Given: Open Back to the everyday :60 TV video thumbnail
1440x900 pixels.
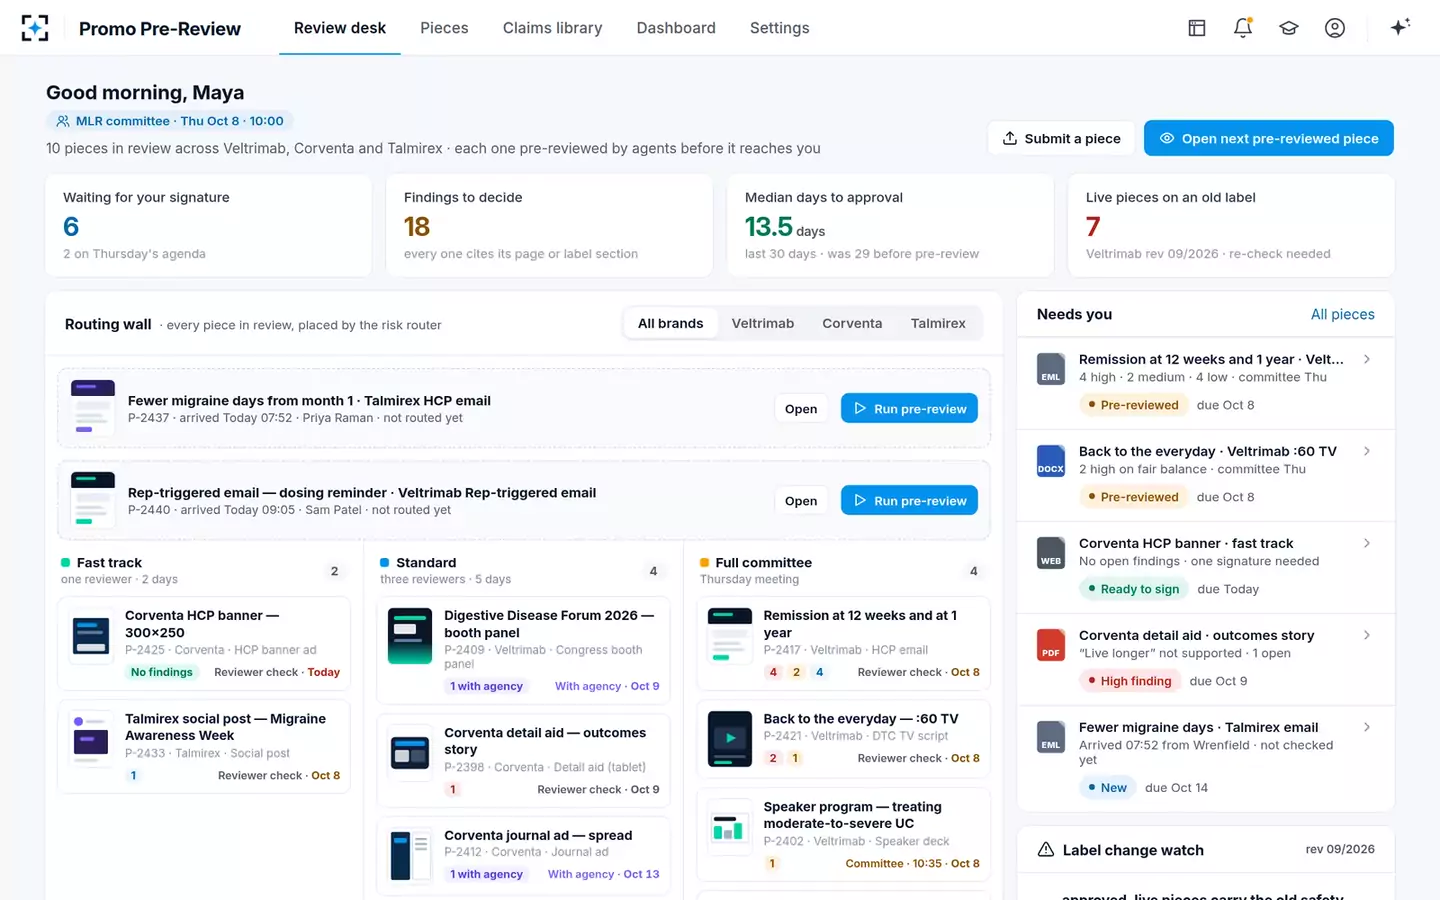Looking at the screenshot, I should coord(730,739).
